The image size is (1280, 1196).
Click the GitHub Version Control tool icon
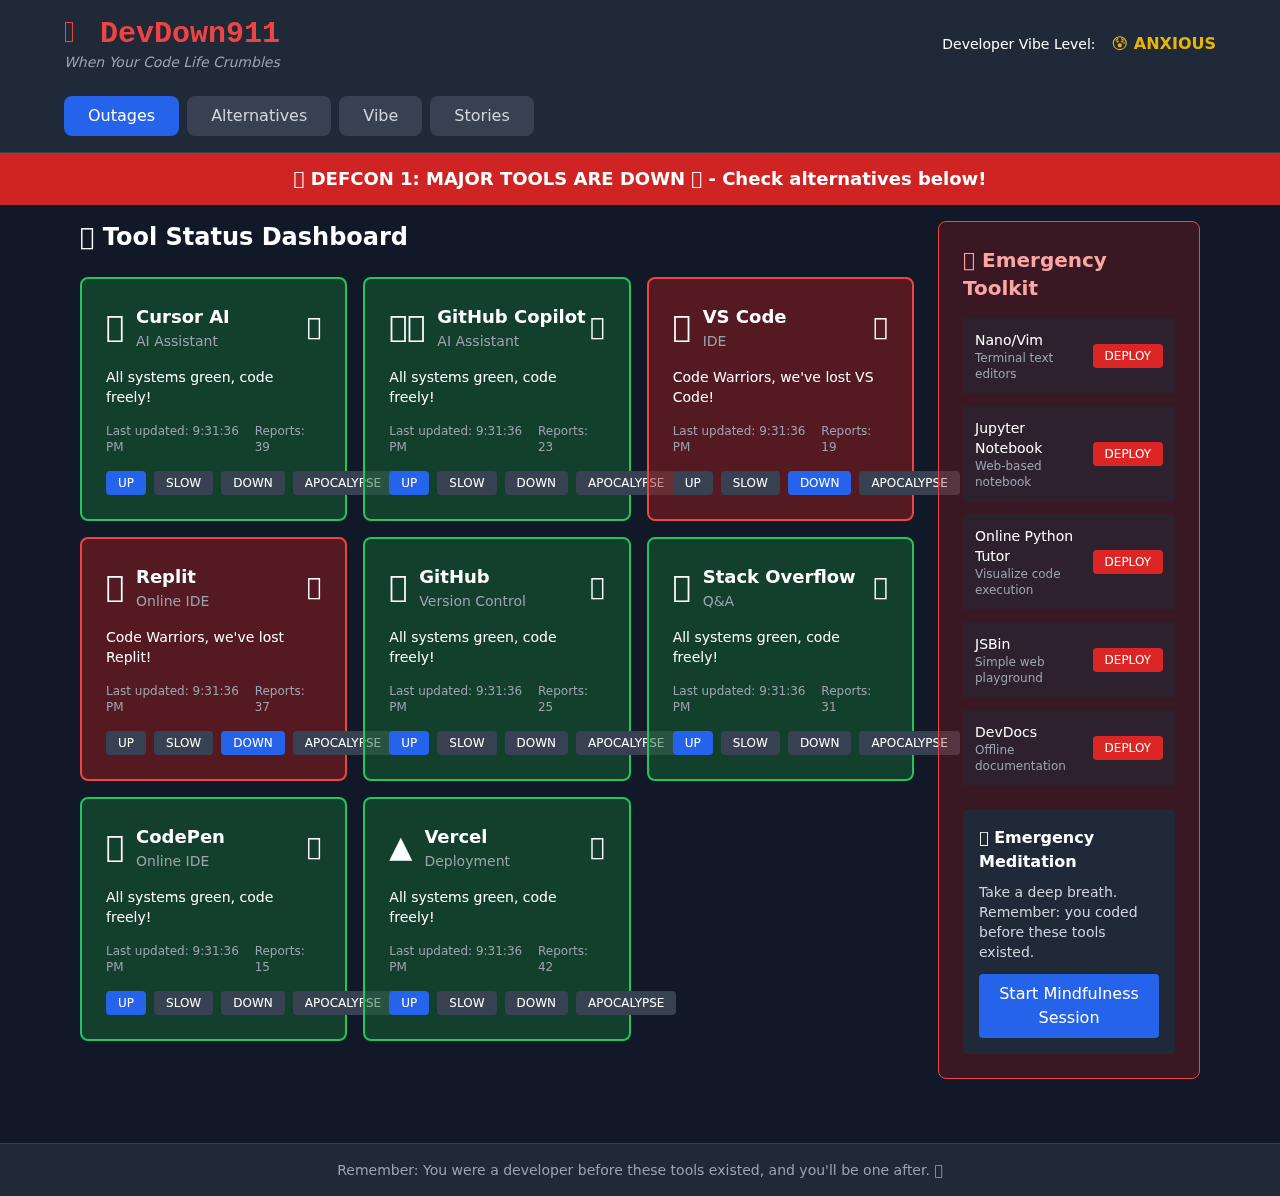coord(398,588)
